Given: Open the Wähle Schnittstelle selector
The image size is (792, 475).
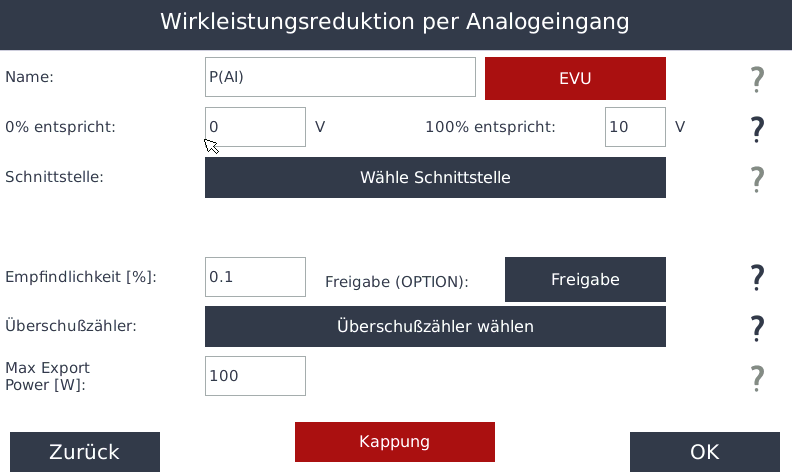Looking at the screenshot, I should click(x=435, y=178).
